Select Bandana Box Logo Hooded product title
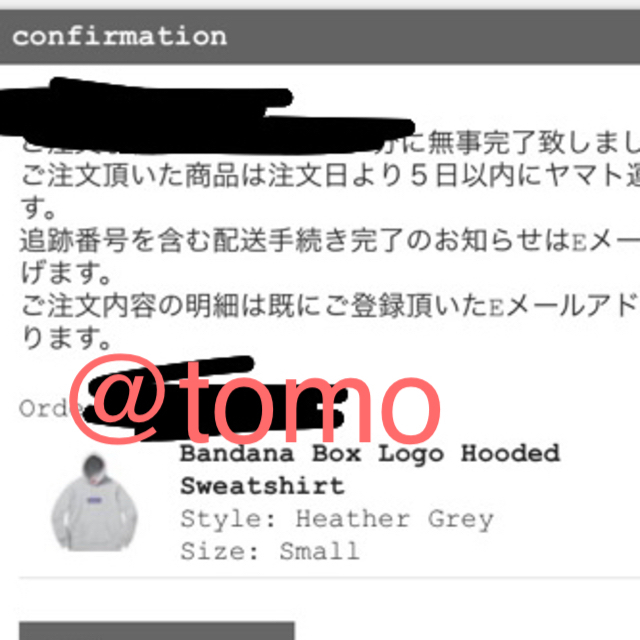Viewport: 640px width, 640px height. pos(370,453)
